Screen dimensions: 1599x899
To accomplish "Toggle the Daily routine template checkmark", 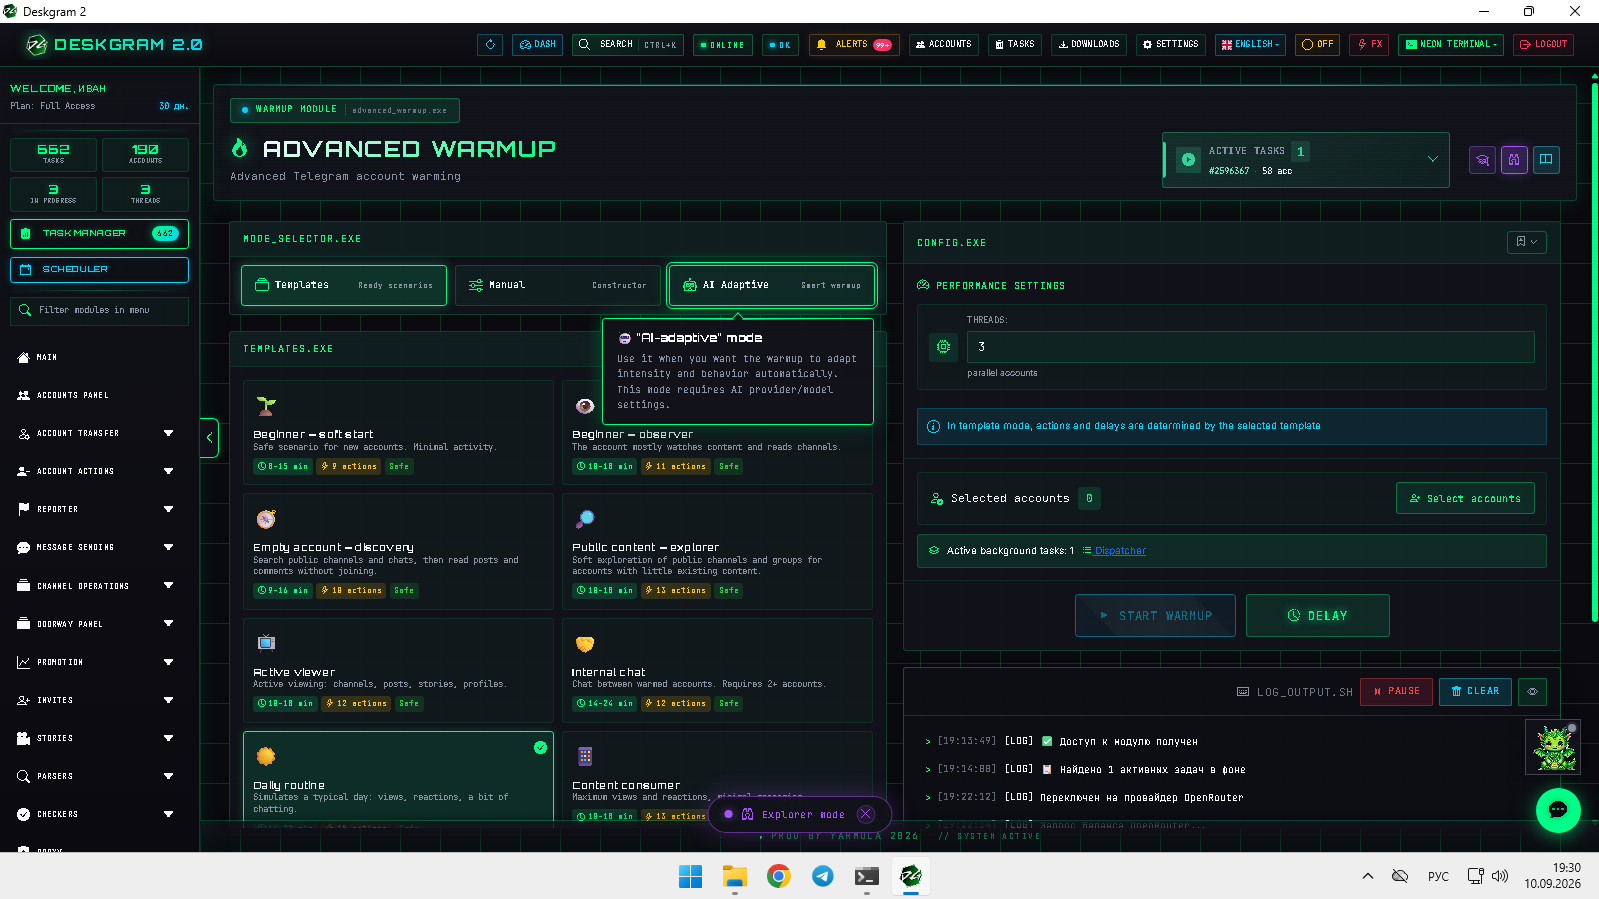I will click(540, 747).
